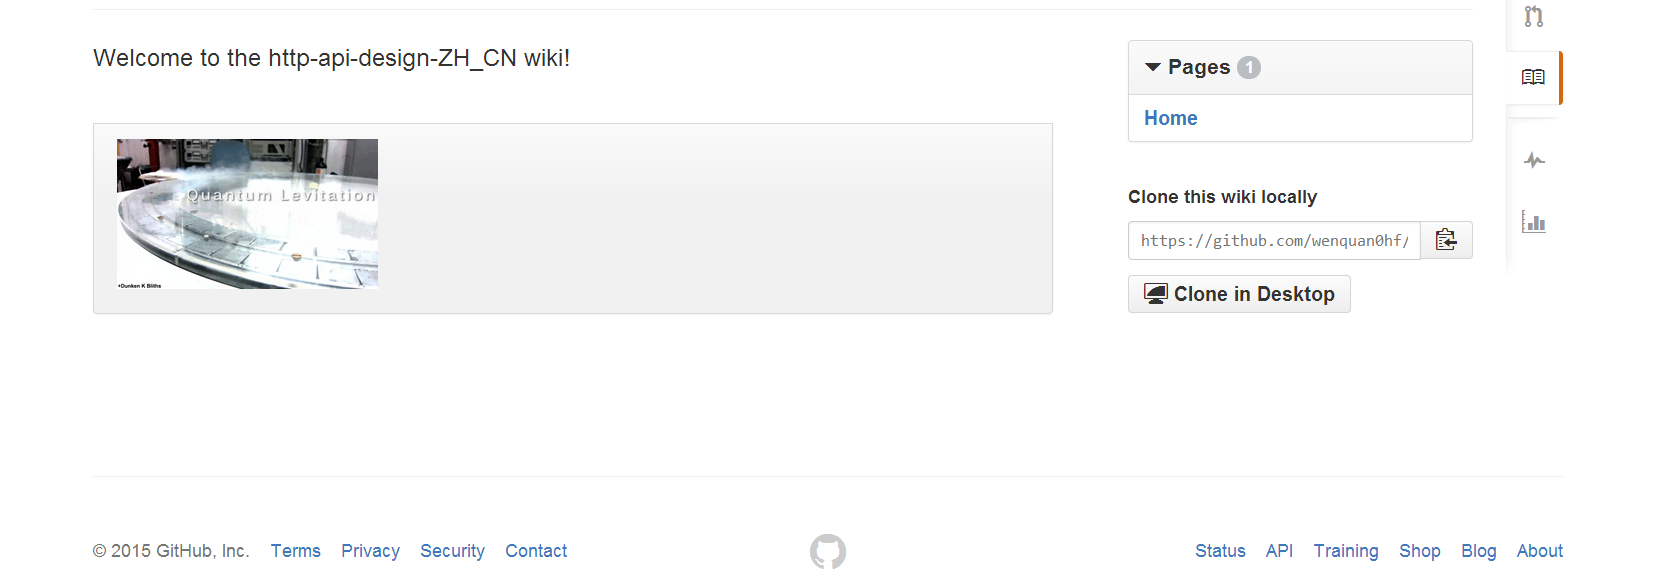
Task: Go to the Shop footer link
Action: 1419,551
